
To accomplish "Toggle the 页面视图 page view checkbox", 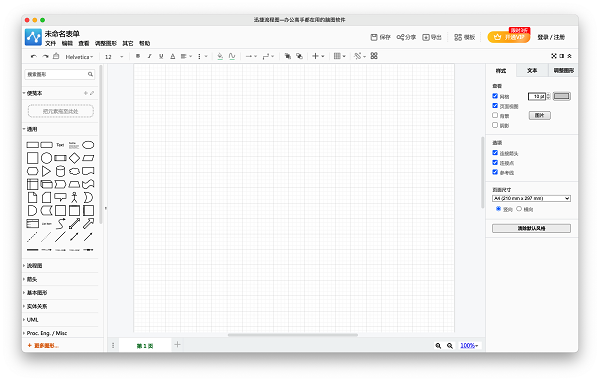I will point(495,106).
